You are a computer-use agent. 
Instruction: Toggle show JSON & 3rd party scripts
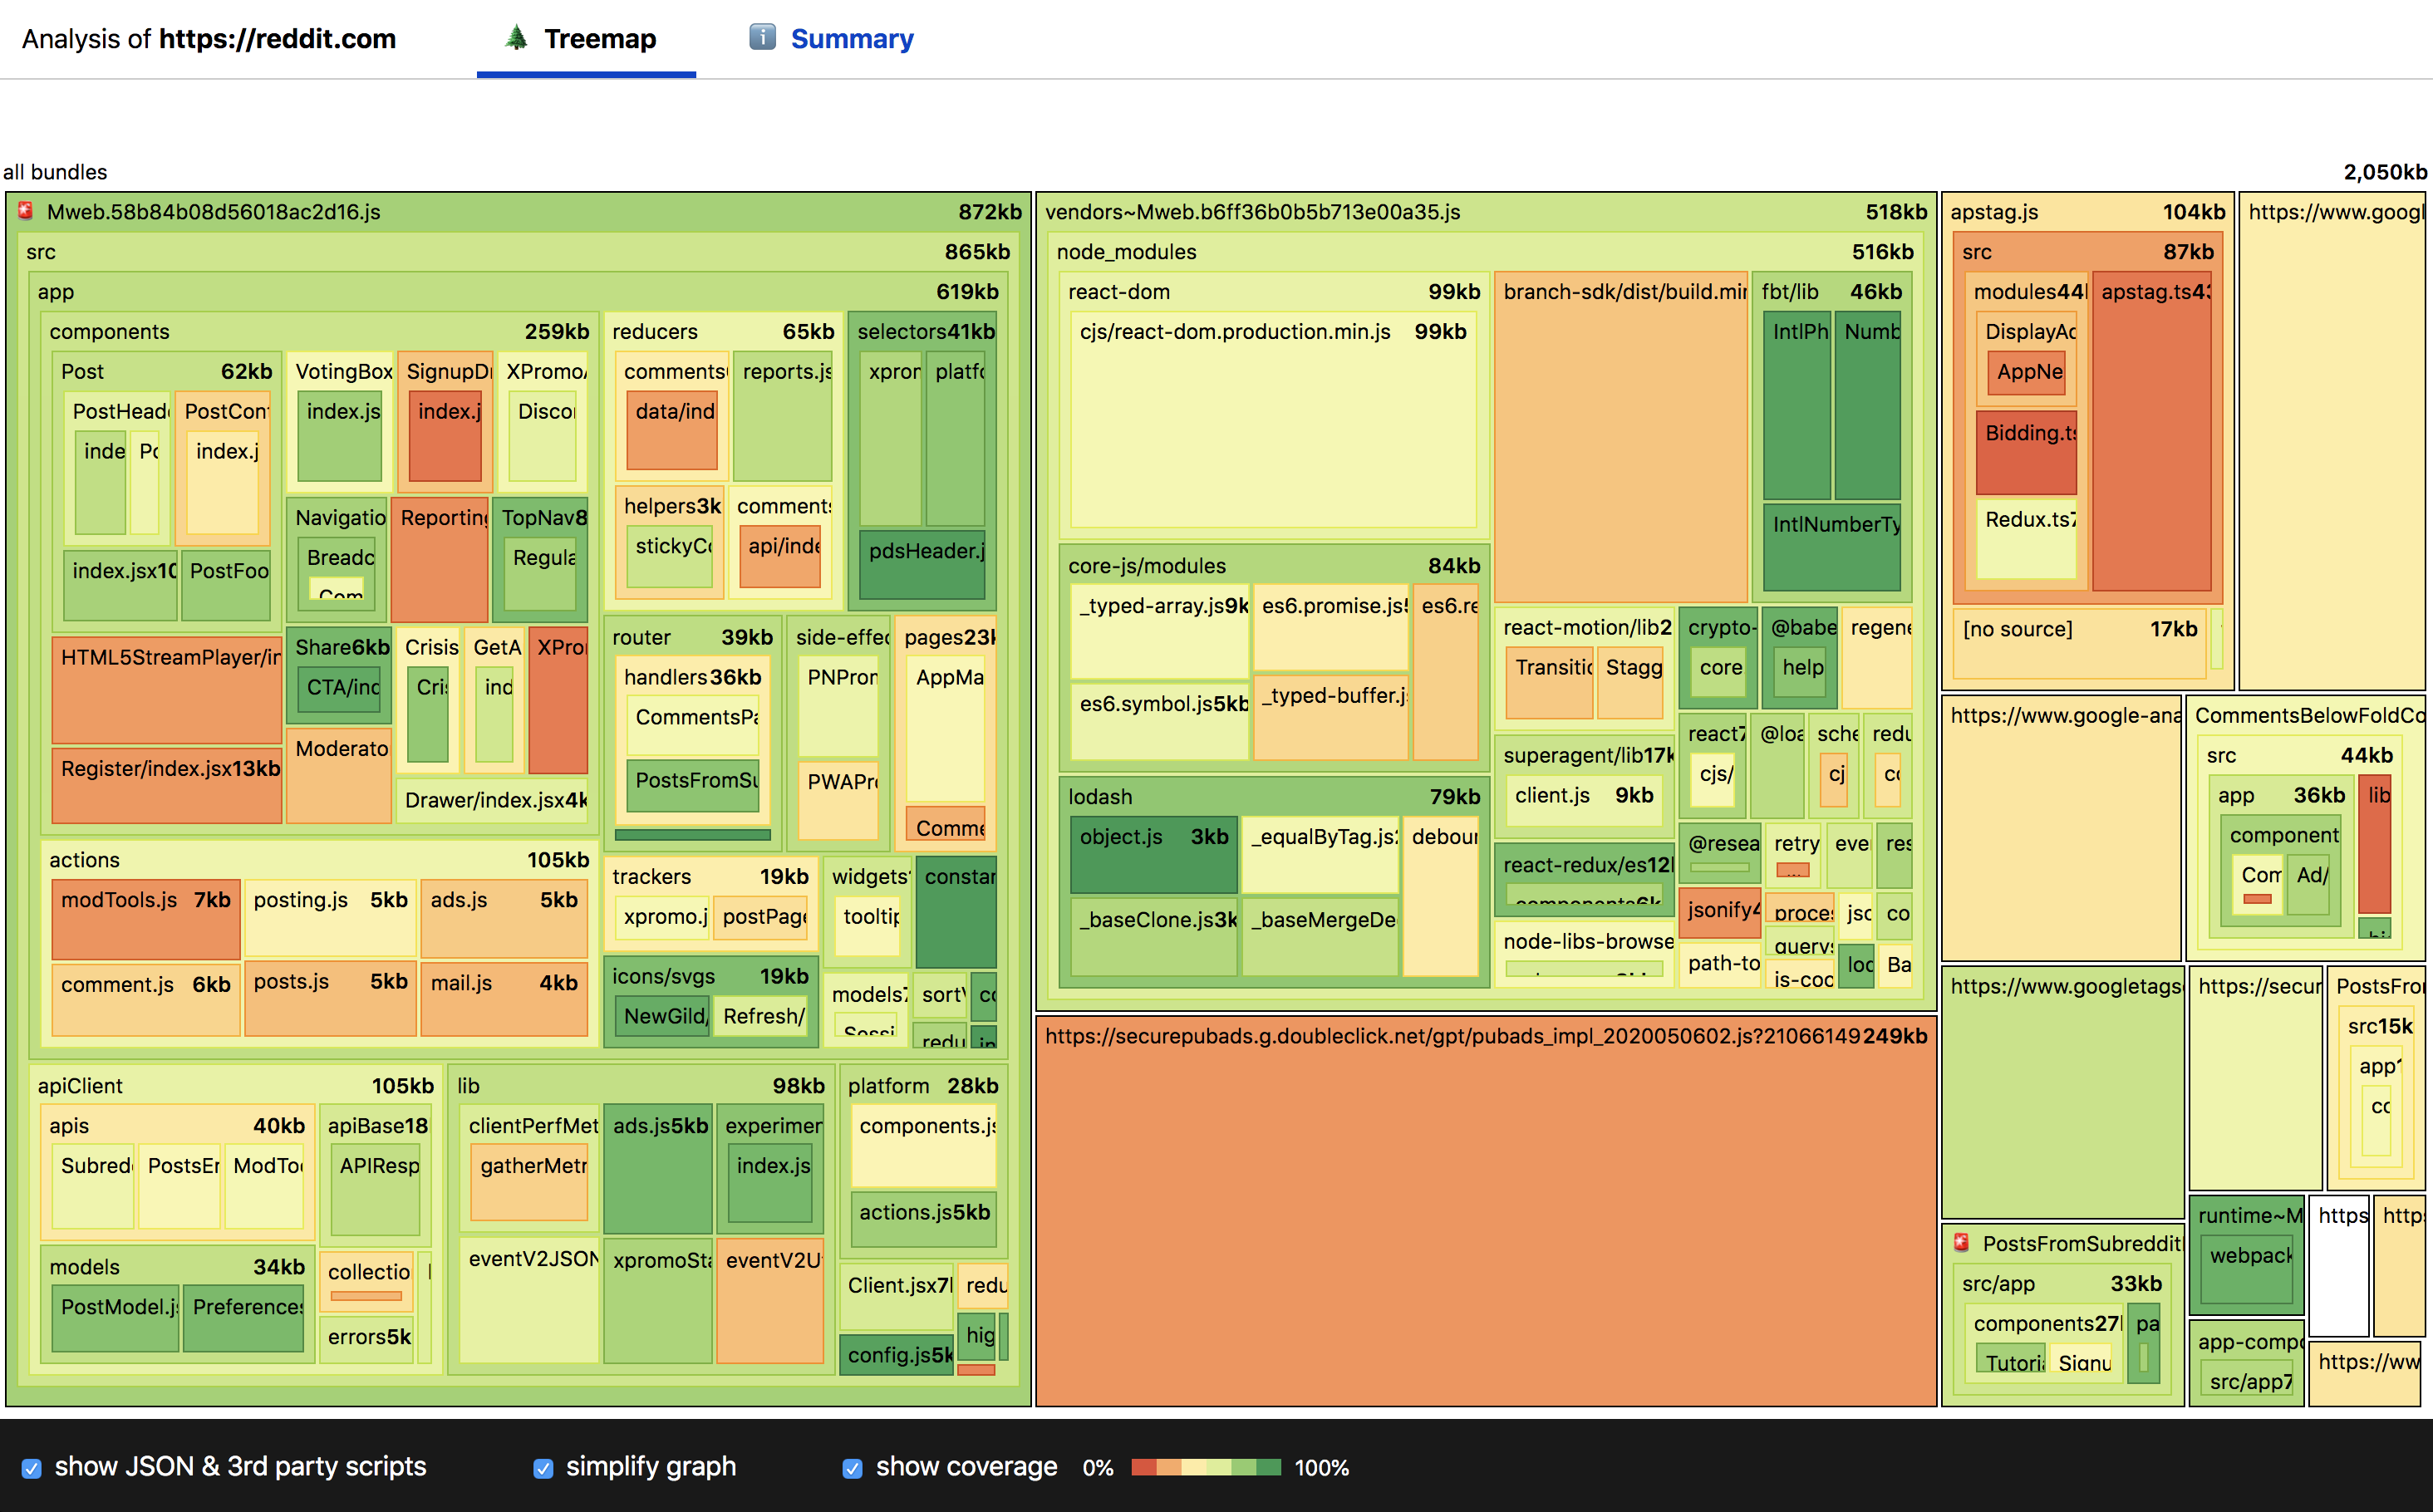[32, 1468]
